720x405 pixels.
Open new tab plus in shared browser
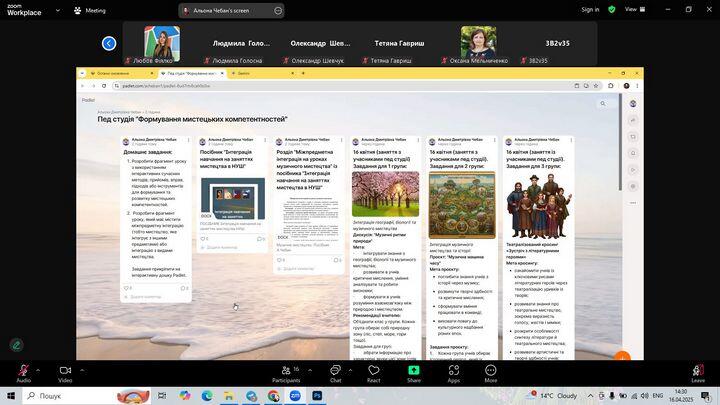click(303, 73)
